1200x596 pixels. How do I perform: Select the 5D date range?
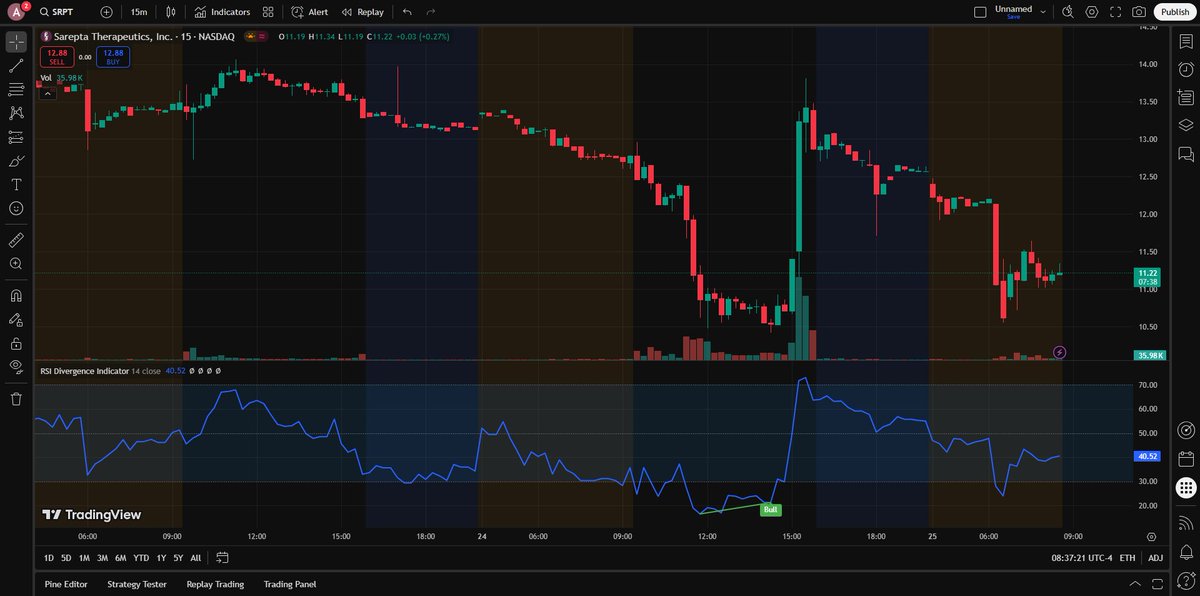point(66,557)
